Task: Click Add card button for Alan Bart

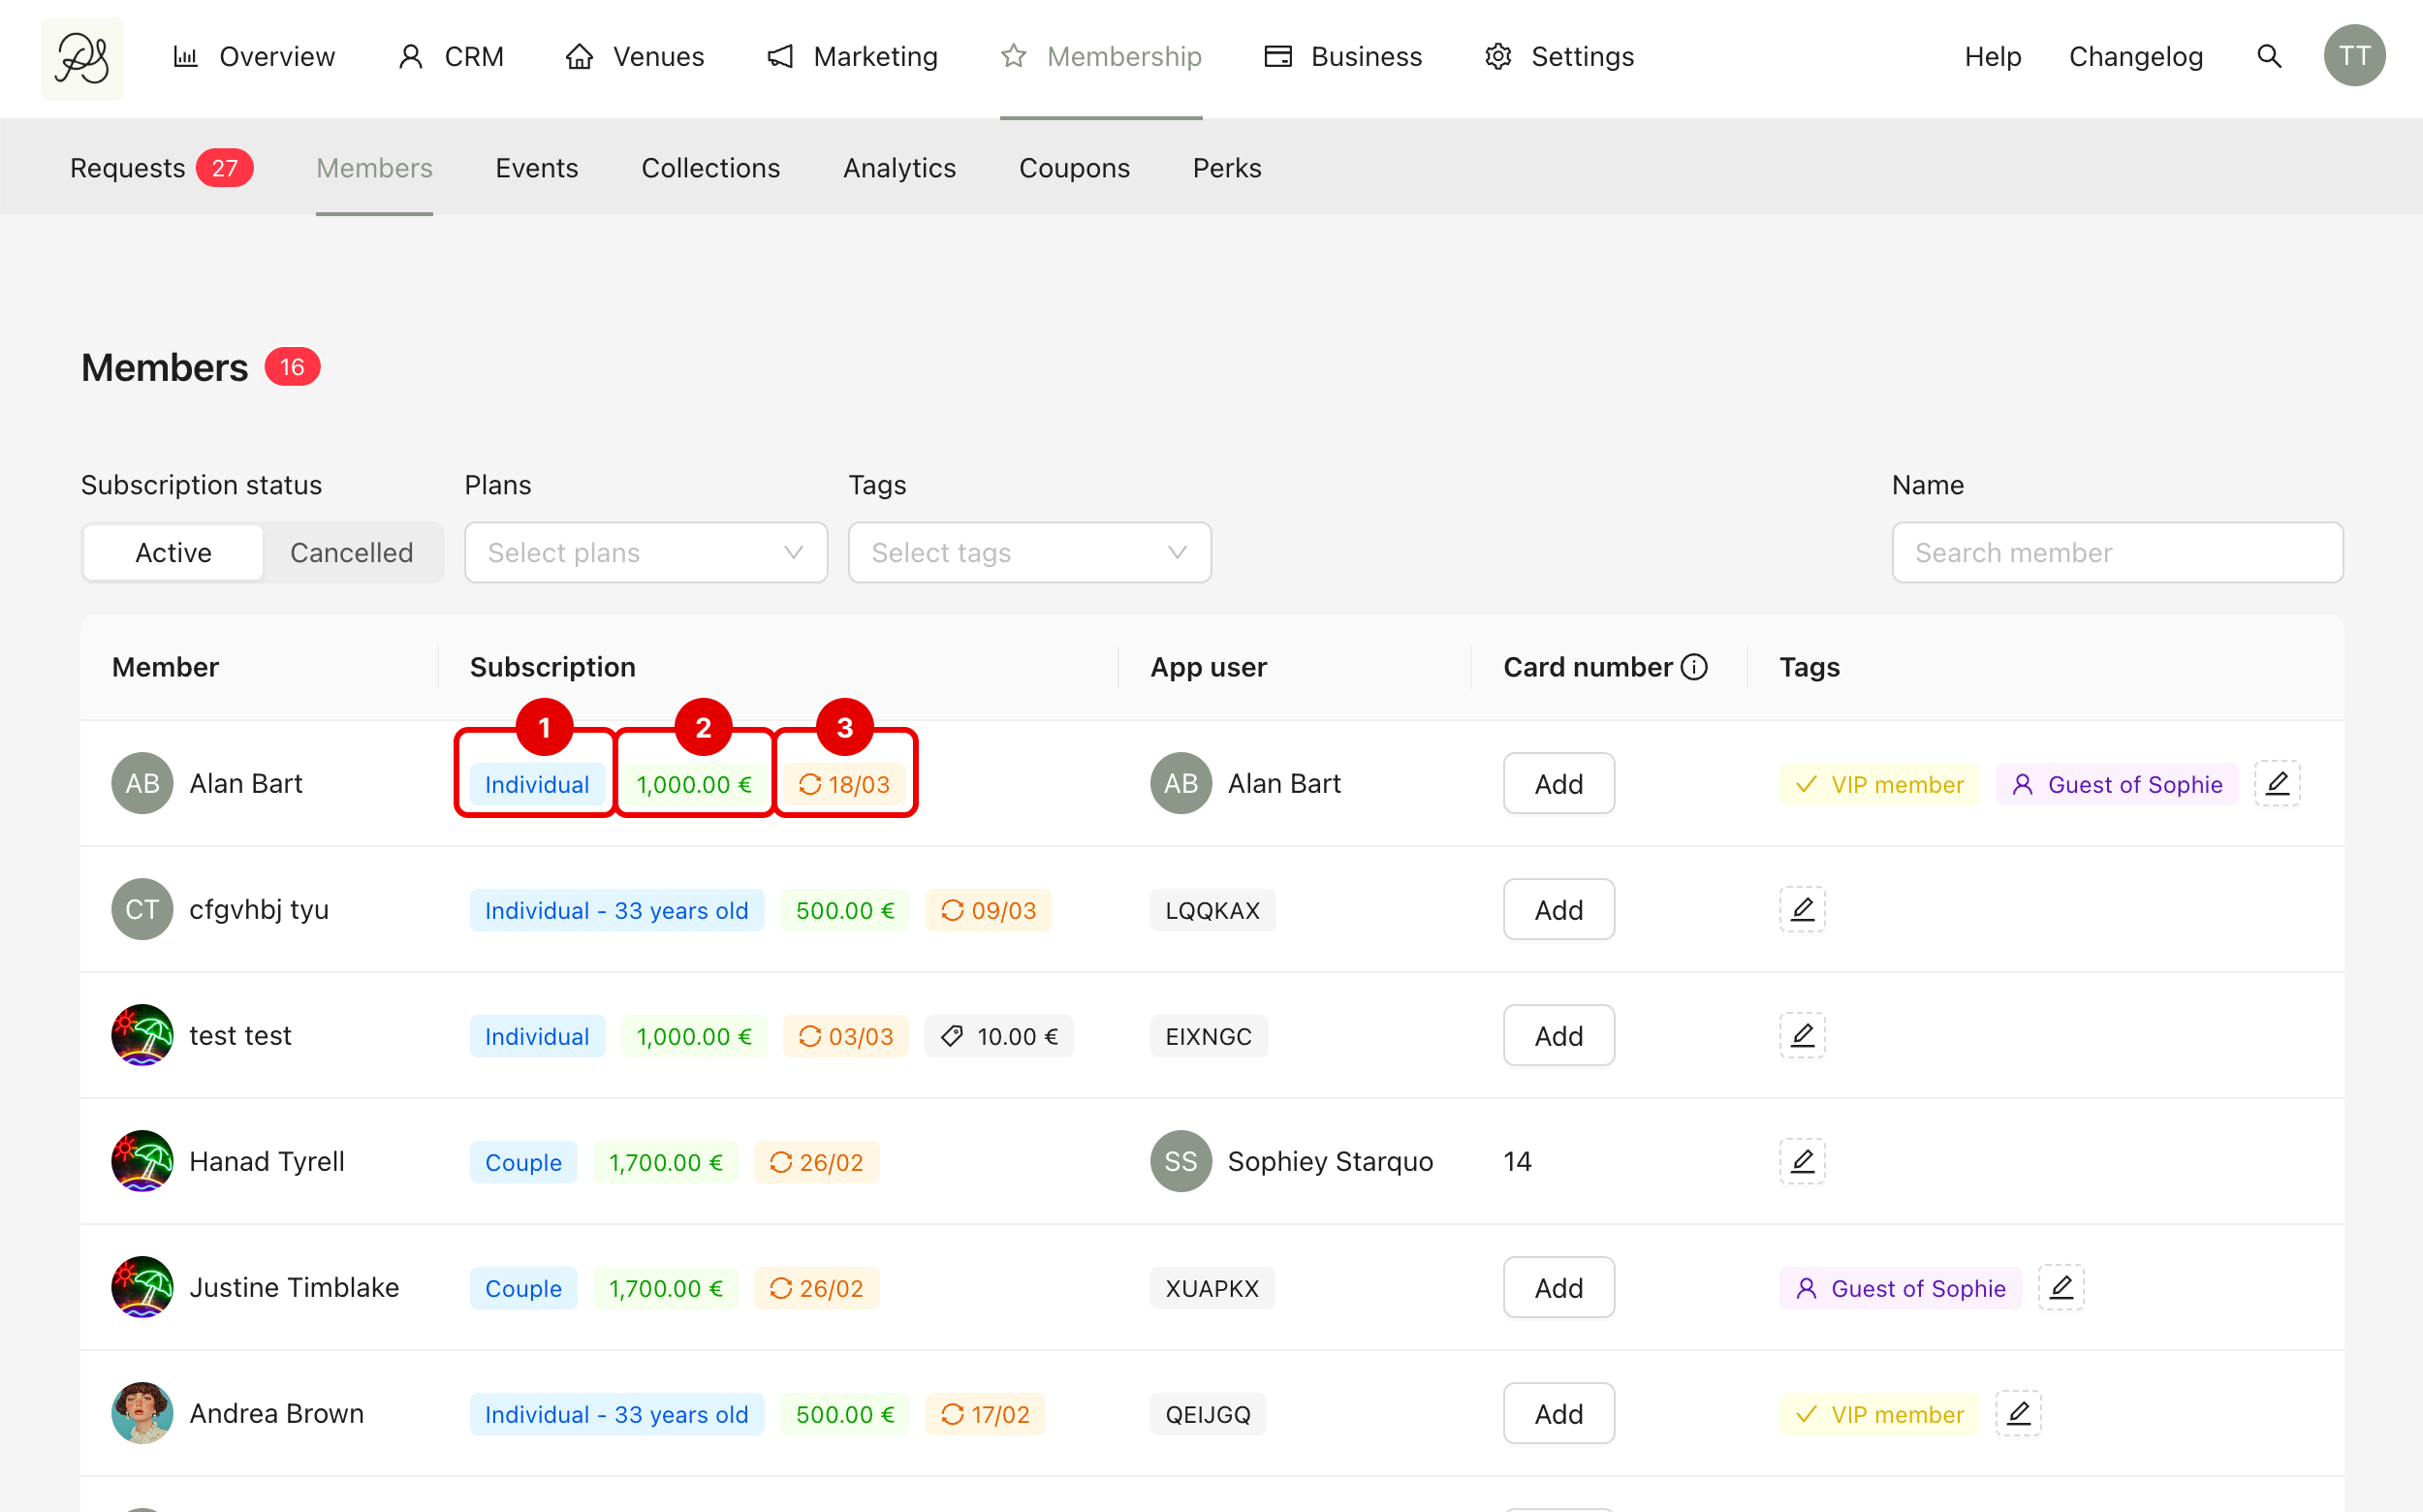Action: [1558, 783]
